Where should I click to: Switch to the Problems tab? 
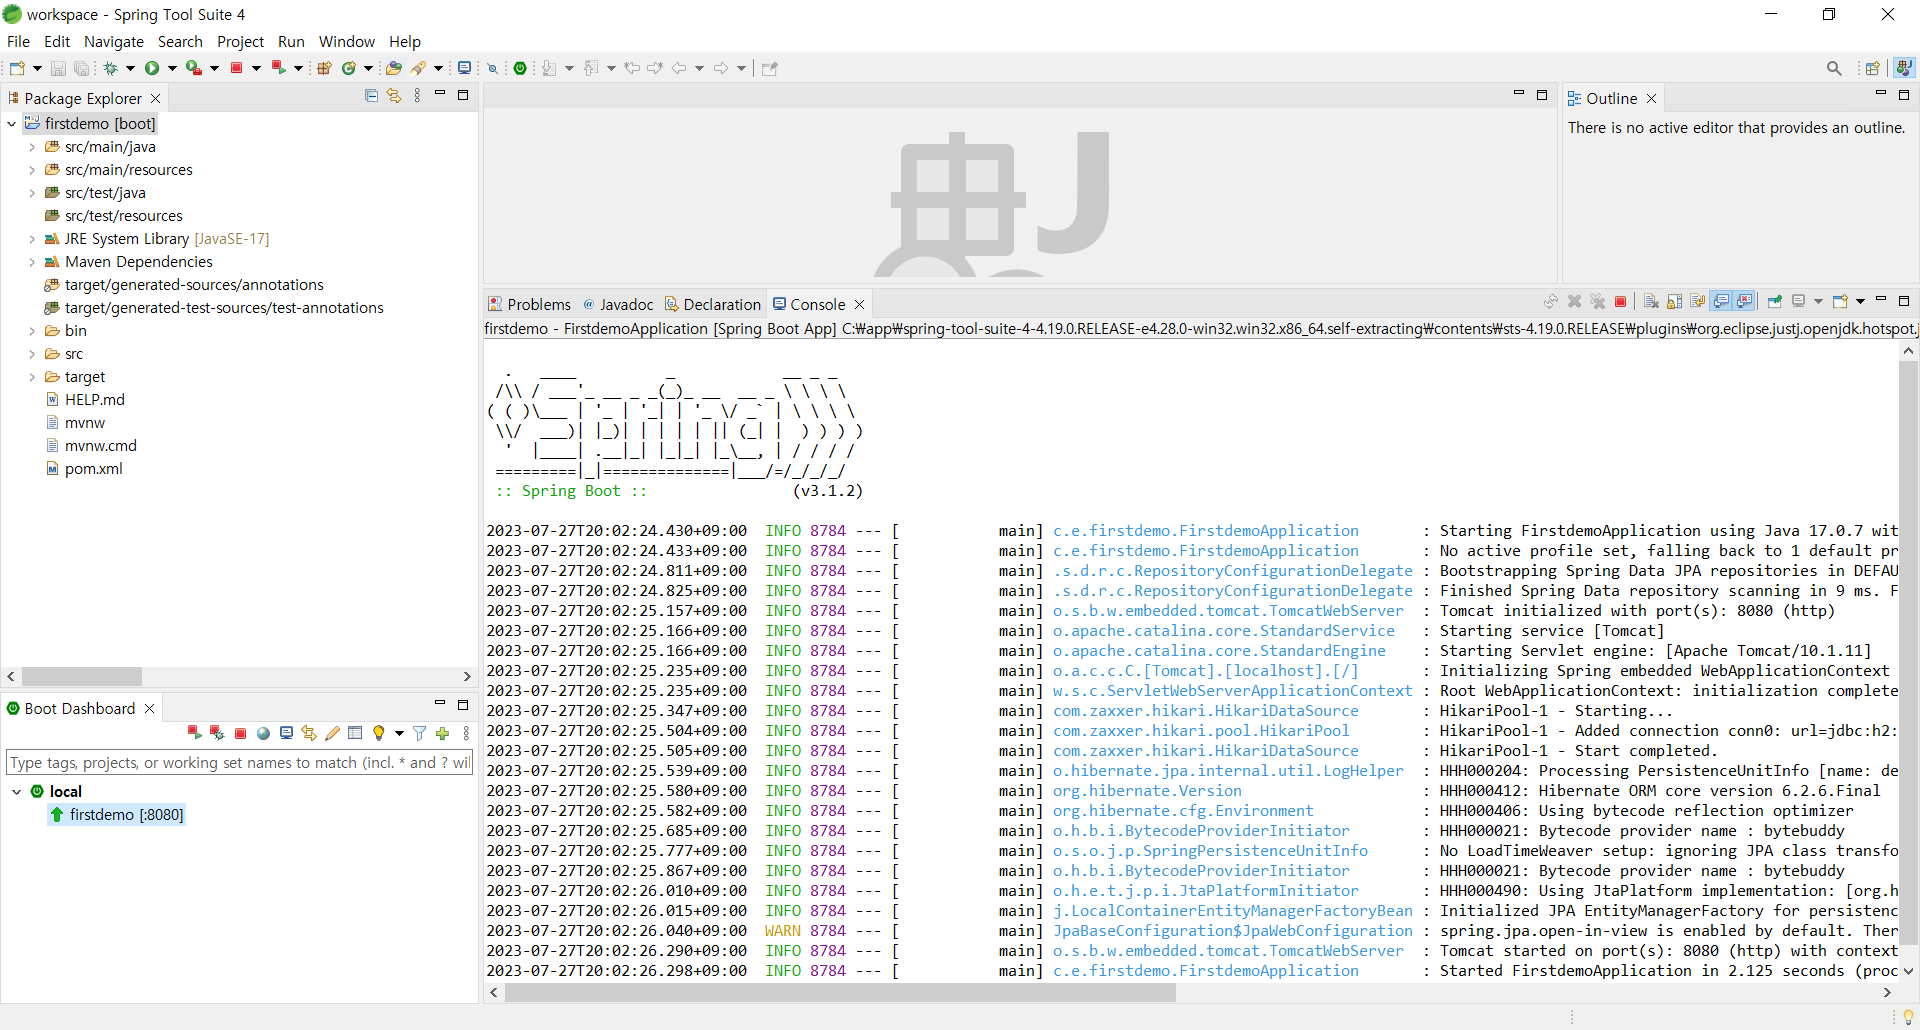click(530, 304)
